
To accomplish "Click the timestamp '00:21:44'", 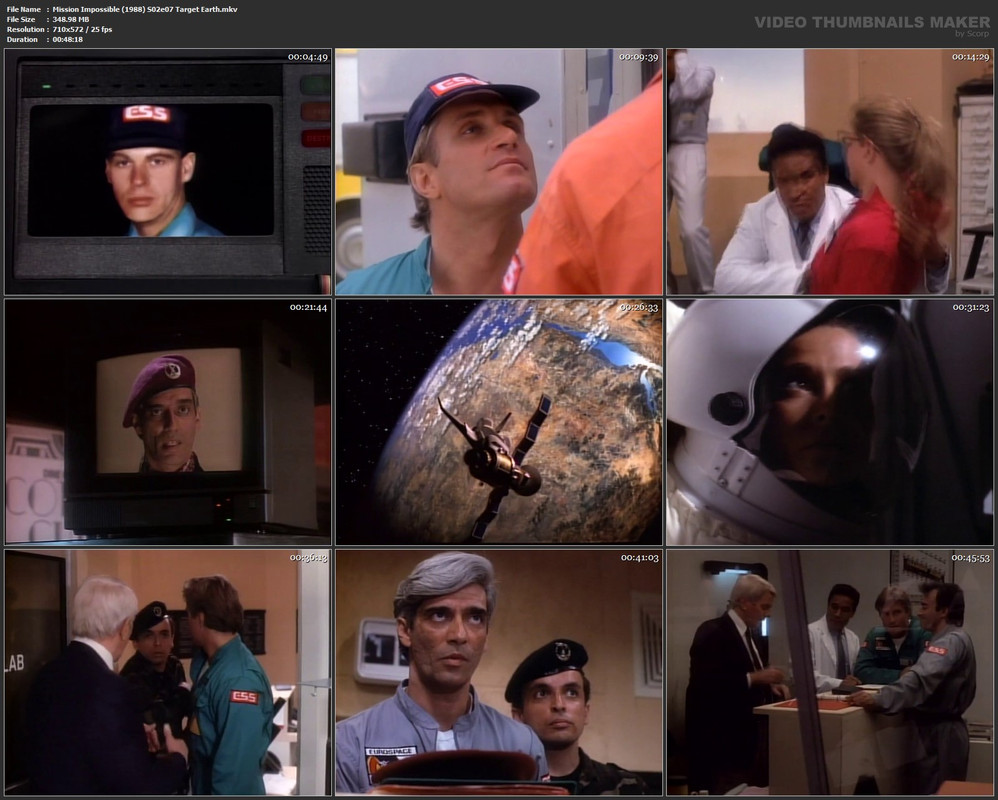I will [308, 307].
